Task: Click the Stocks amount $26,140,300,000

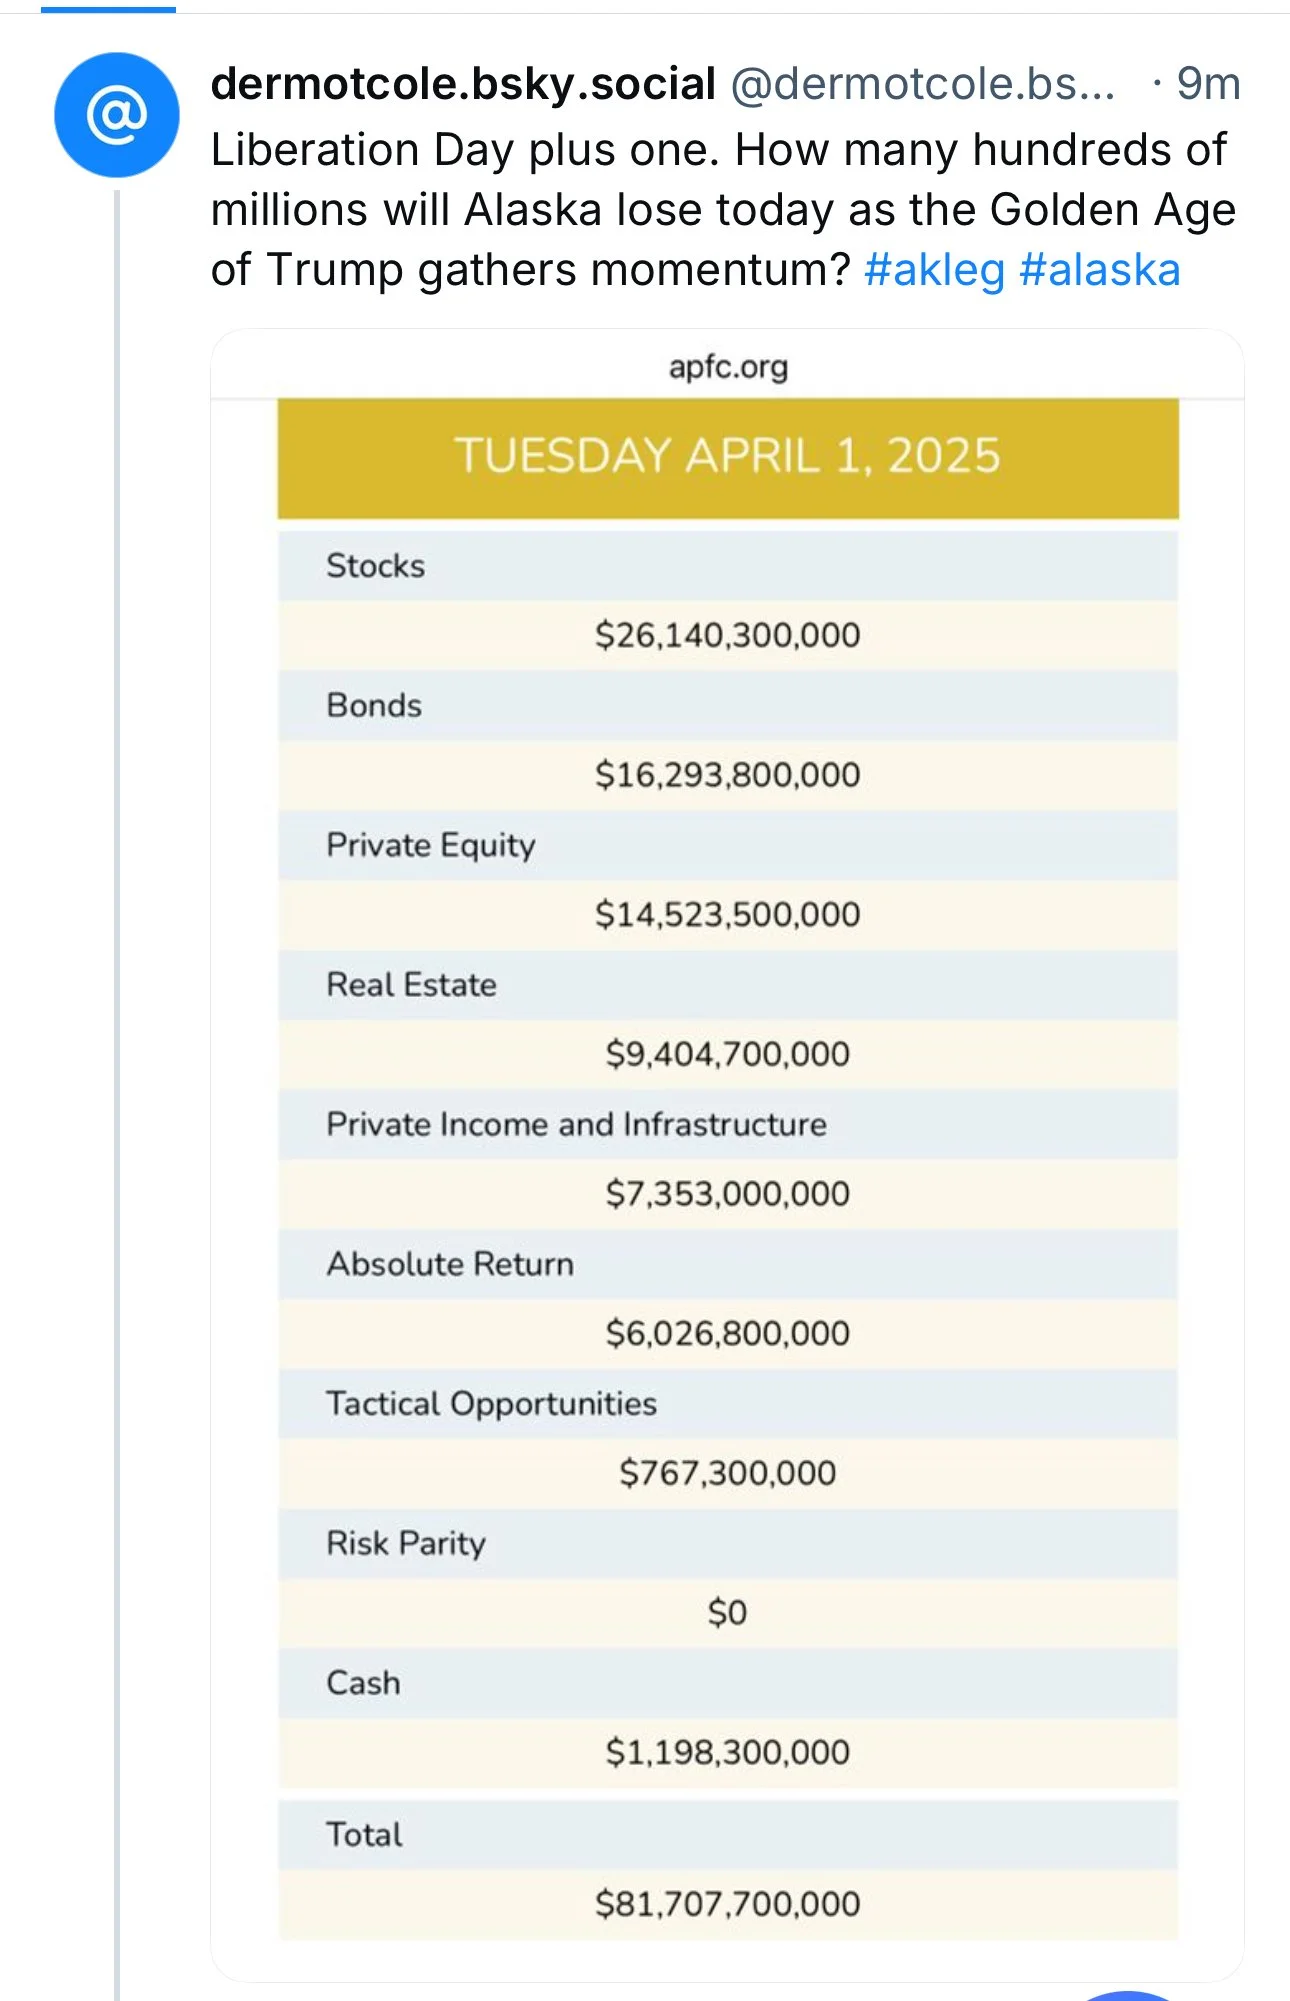Action: pos(727,635)
